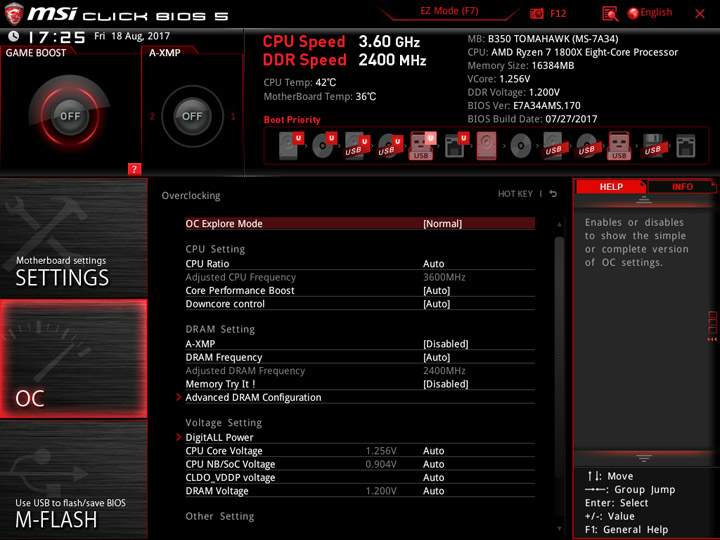Toggle the A-XMP OFF knob
Image resolution: width=720 pixels, height=540 pixels.
point(192,116)
